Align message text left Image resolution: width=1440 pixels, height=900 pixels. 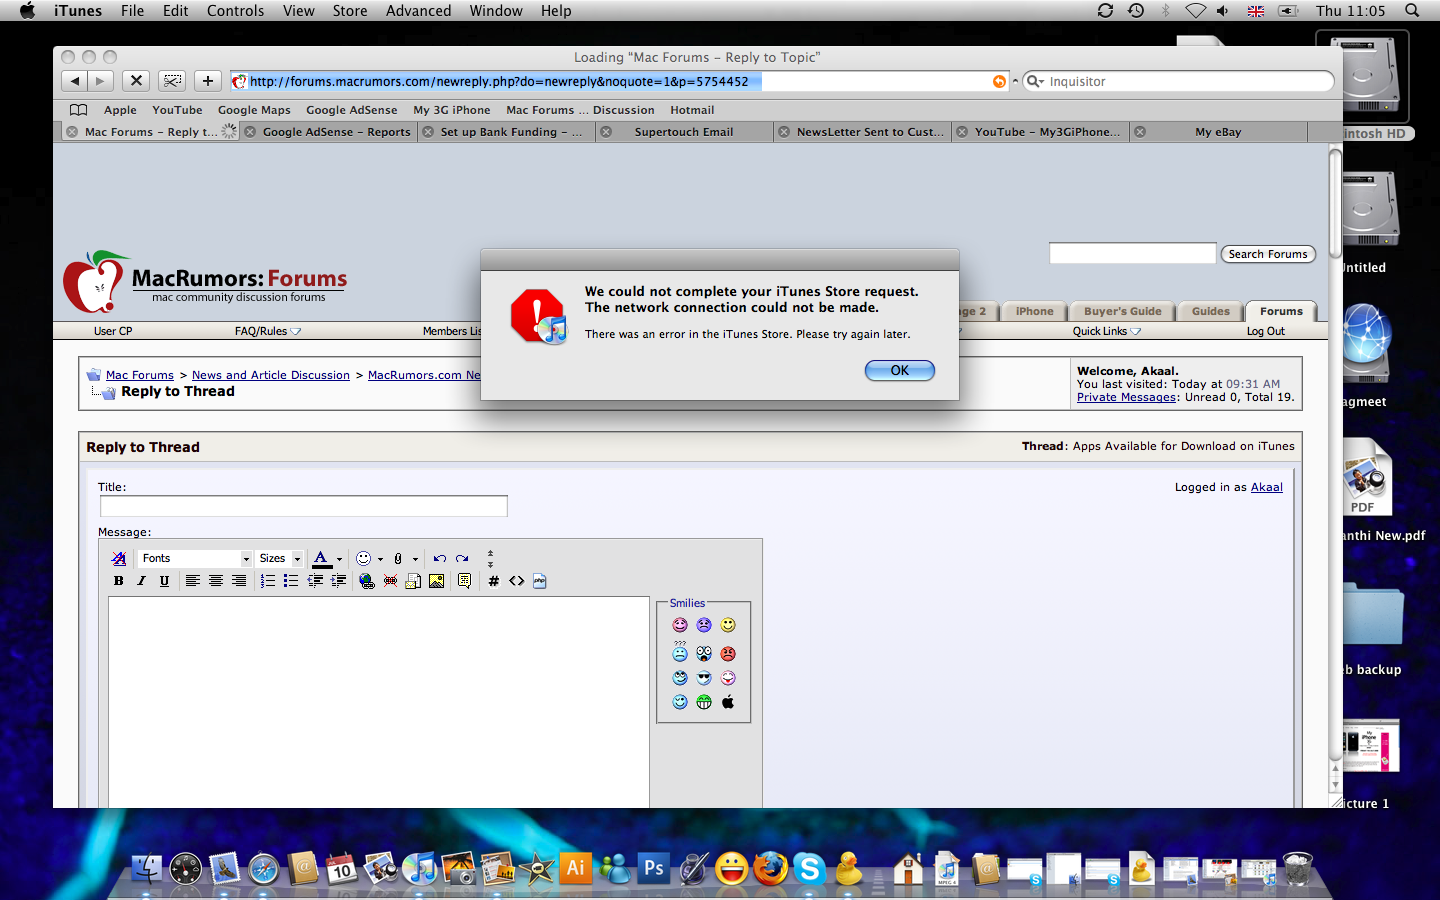(x=192, y=581)
